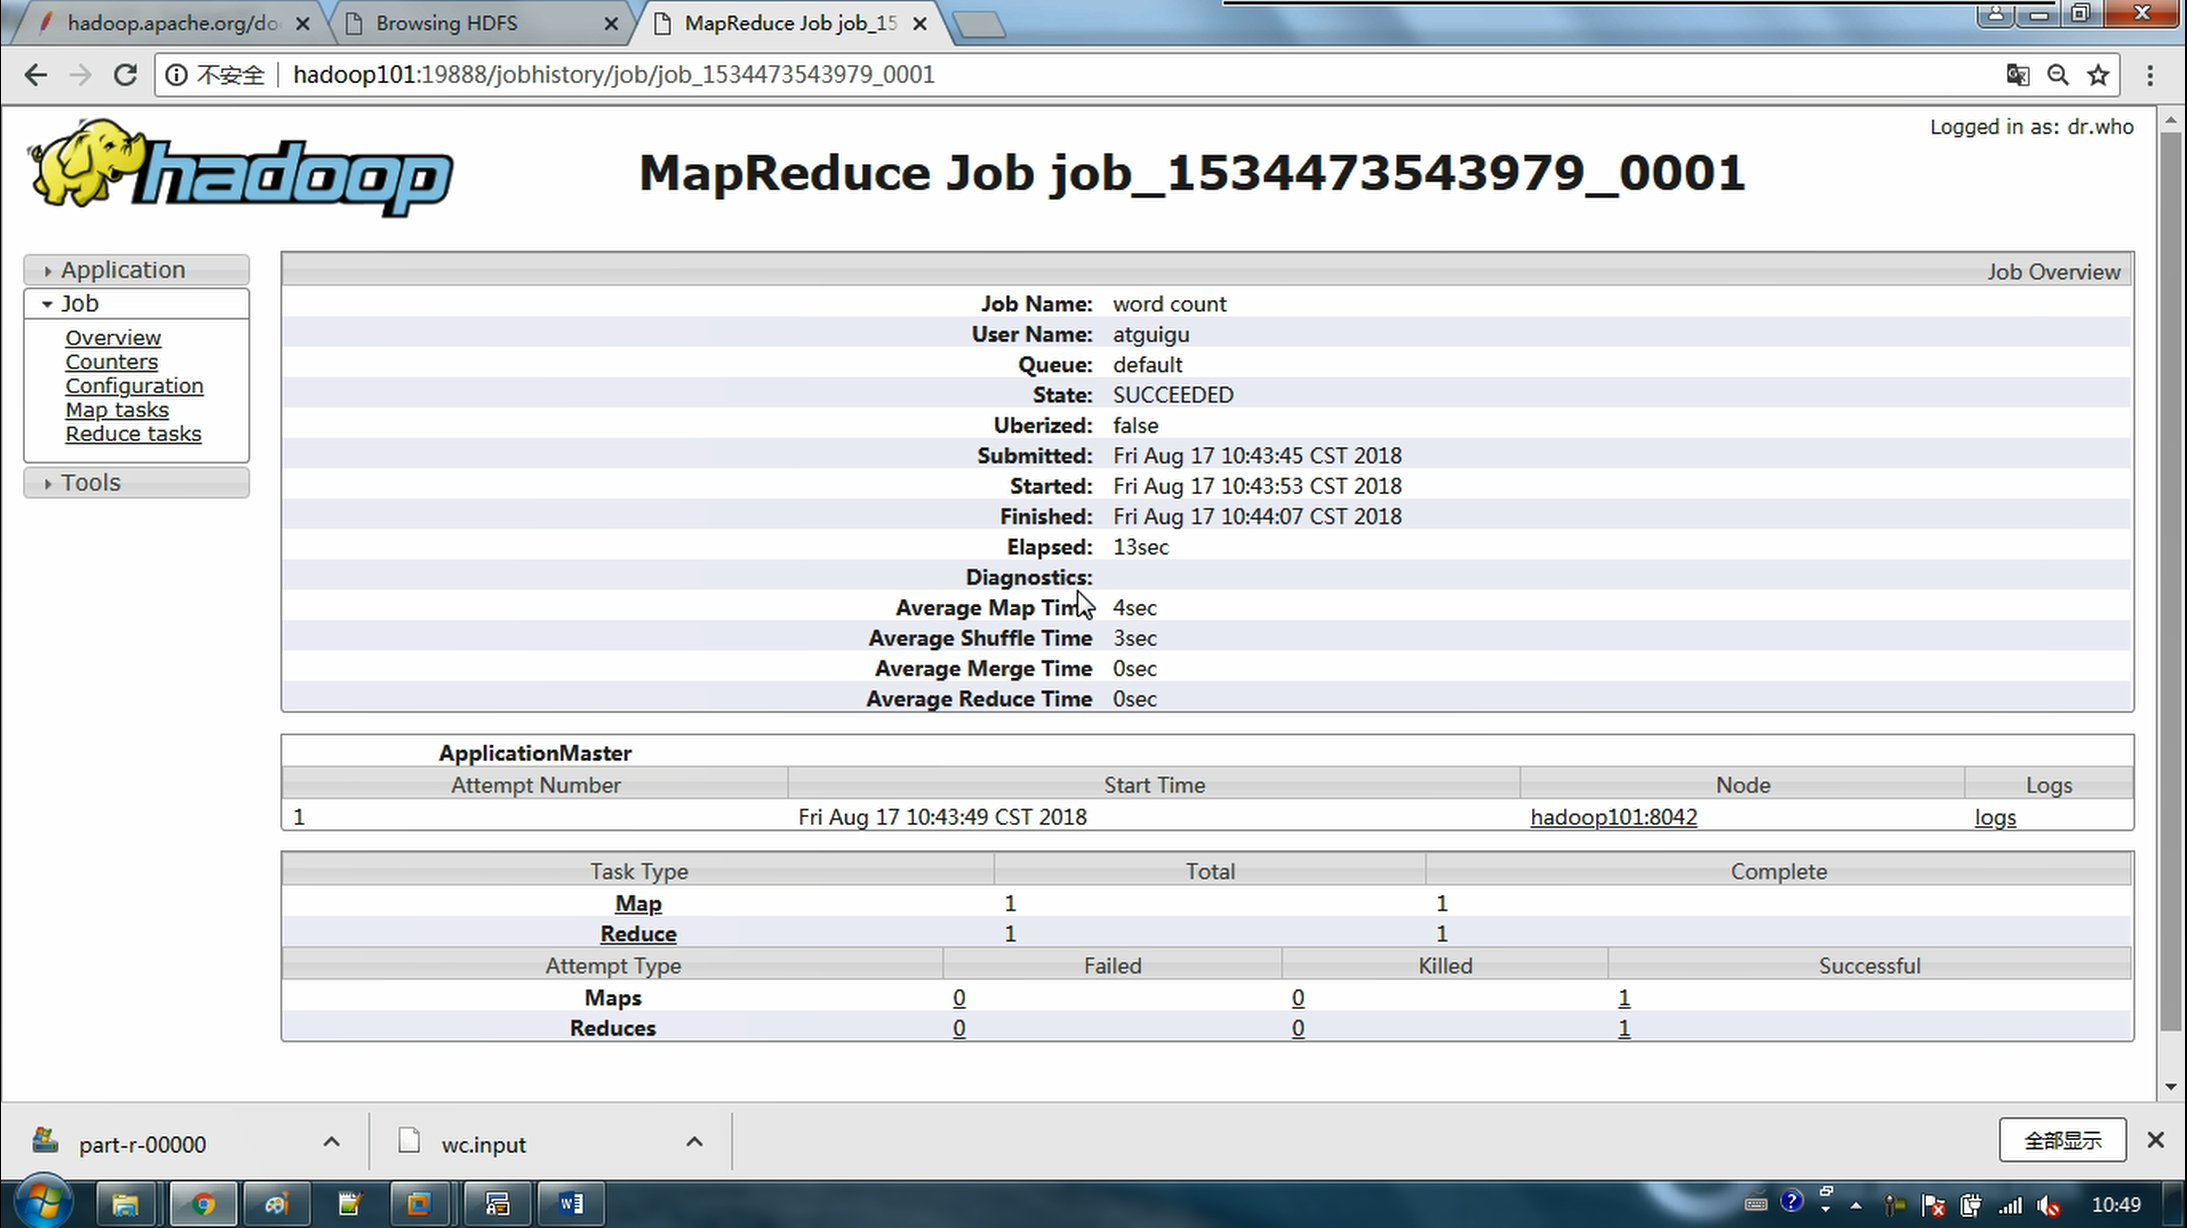Switch to the Browsing HDFS tab

pos(447,23)
